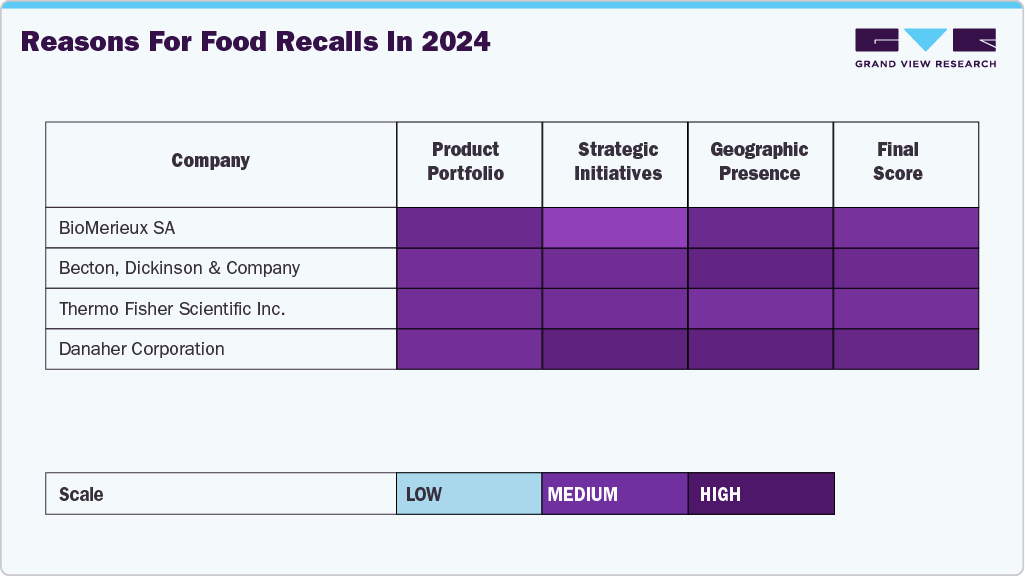Click Danaher Corporation Product Portfolio cell

pos(469,349)
